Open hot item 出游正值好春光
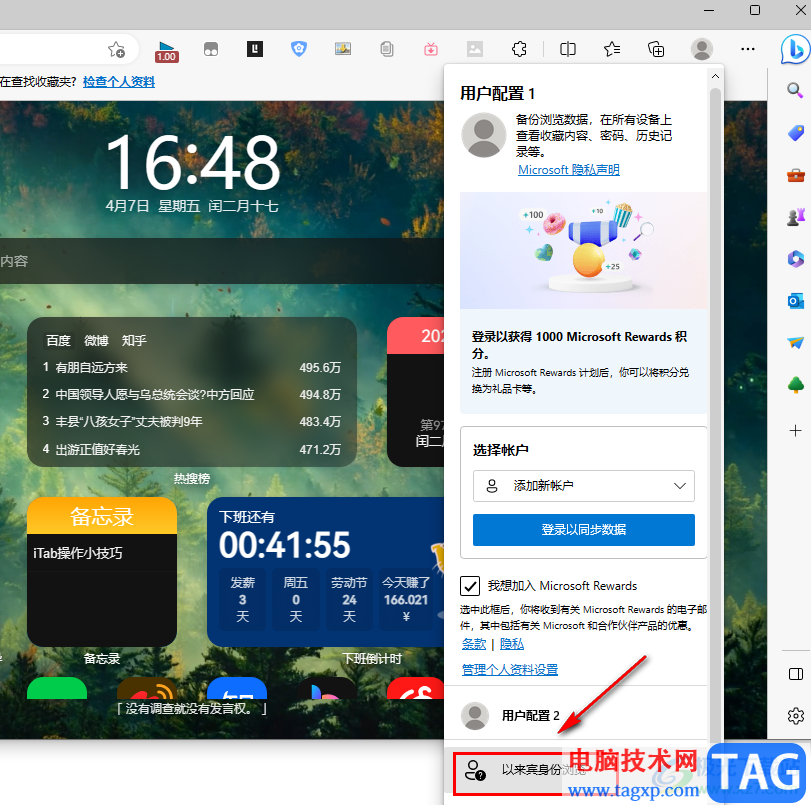811x805 pixels. [x=191, y=450]
